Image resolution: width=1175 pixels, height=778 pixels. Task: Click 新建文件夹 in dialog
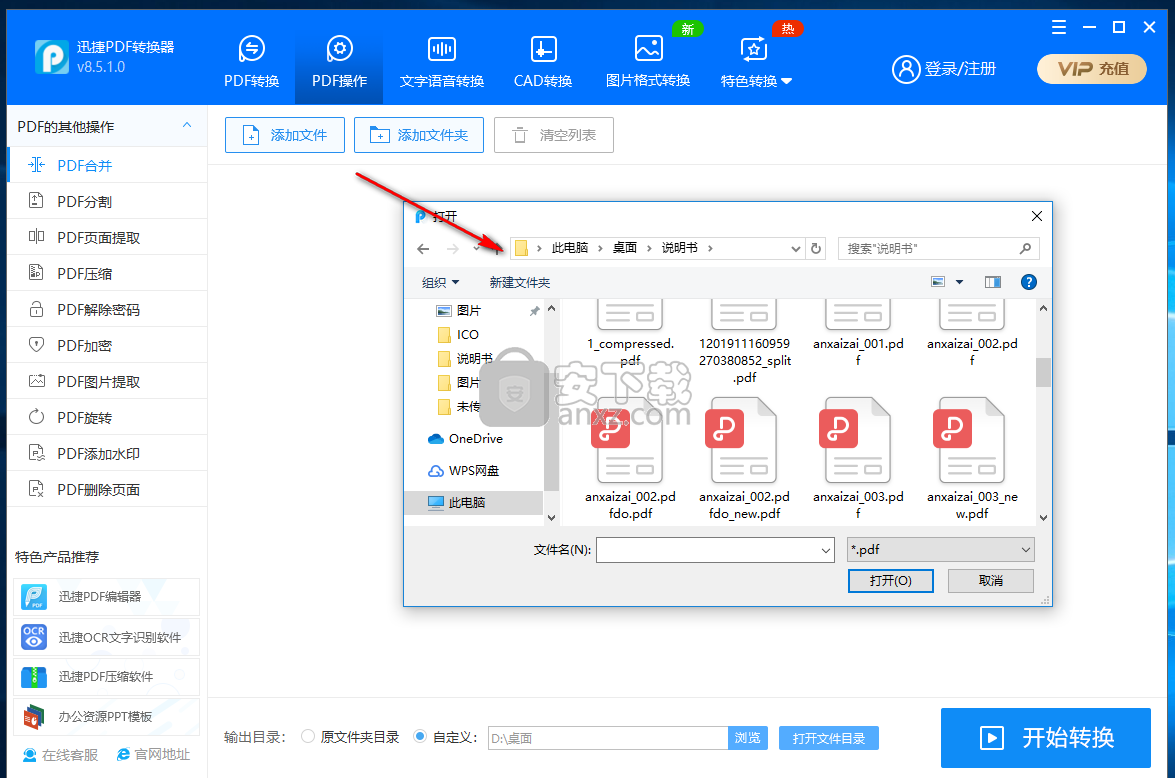click(x=519, y=283)
